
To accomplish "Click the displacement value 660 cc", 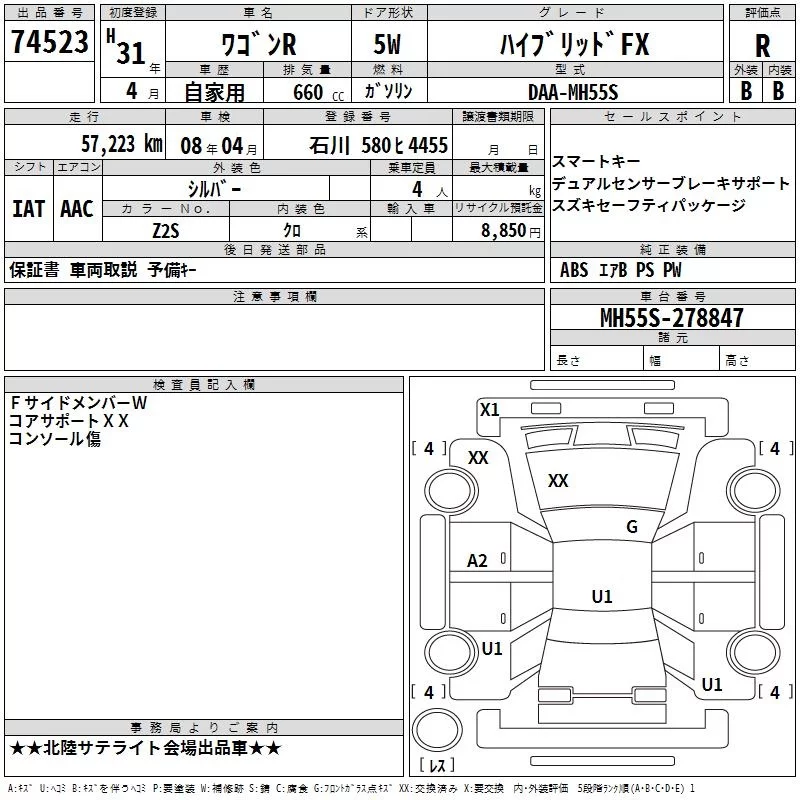I will [x=318, y=92].
